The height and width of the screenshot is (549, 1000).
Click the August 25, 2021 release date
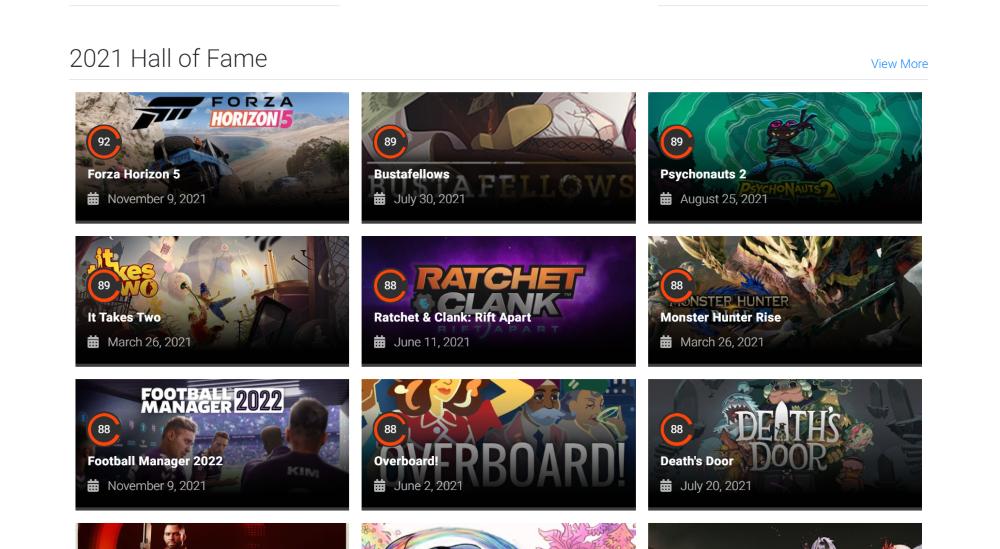pos(724,199)
